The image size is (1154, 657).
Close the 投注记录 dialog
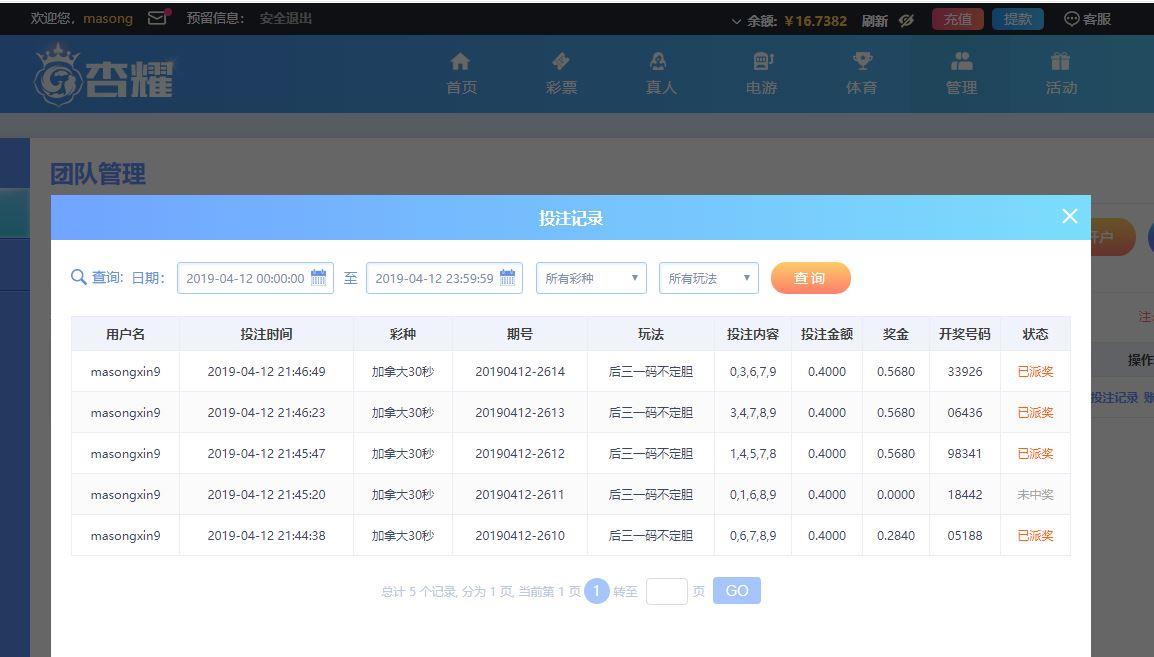(x=1069, y=216)
